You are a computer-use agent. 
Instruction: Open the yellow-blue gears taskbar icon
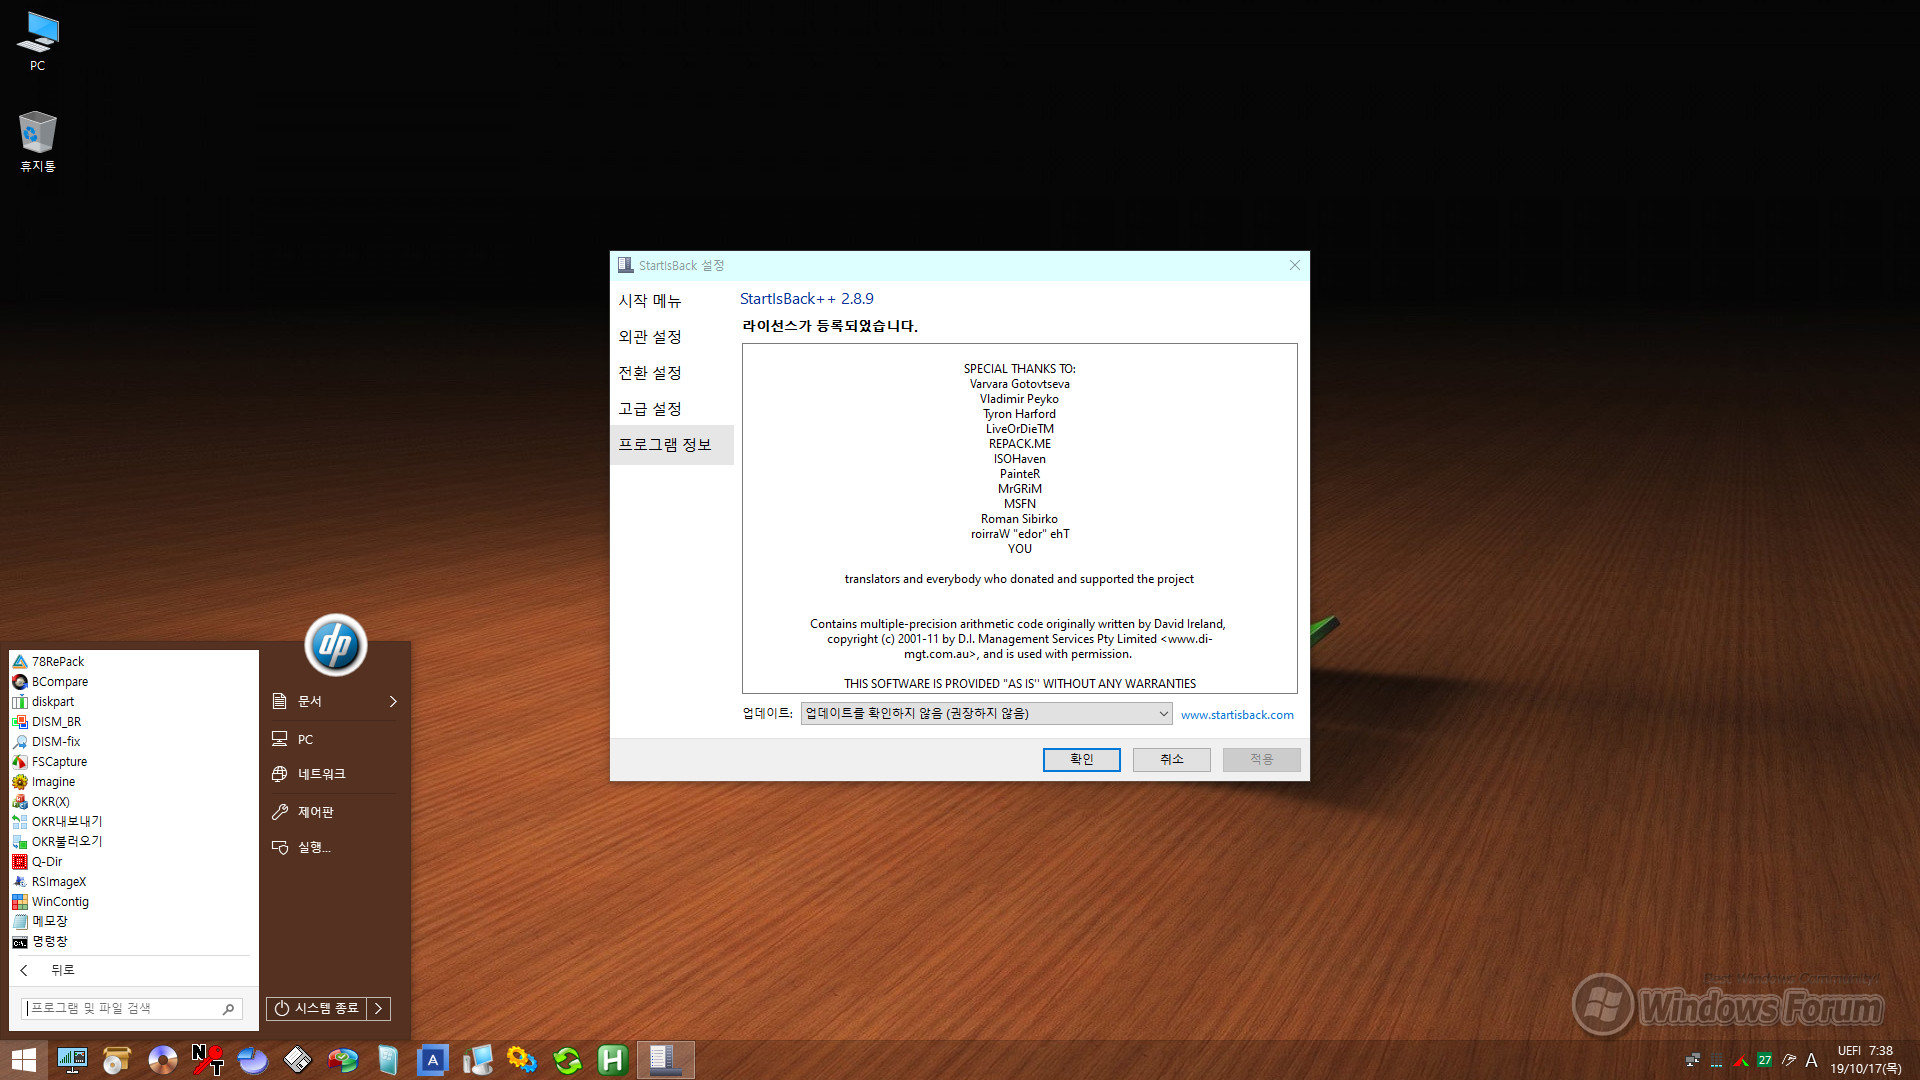(x=522, y=1060)
